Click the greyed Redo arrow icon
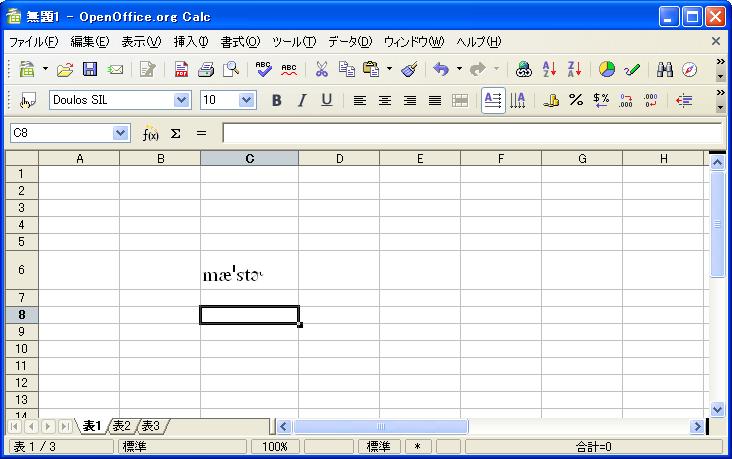Viewport: 732px width, 459px height. 478,70
